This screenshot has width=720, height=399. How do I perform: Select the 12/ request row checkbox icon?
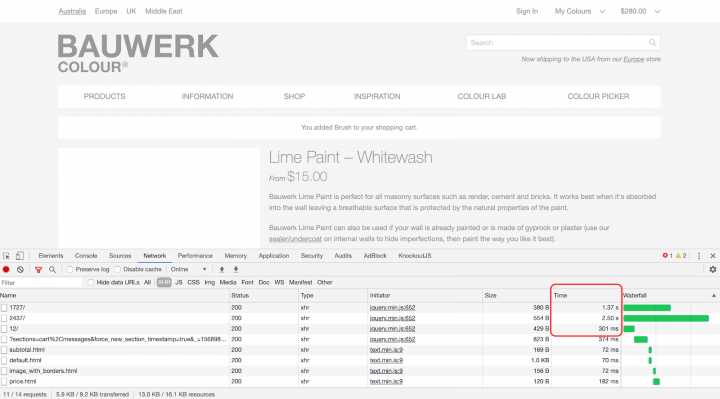(x=4, y=329)
